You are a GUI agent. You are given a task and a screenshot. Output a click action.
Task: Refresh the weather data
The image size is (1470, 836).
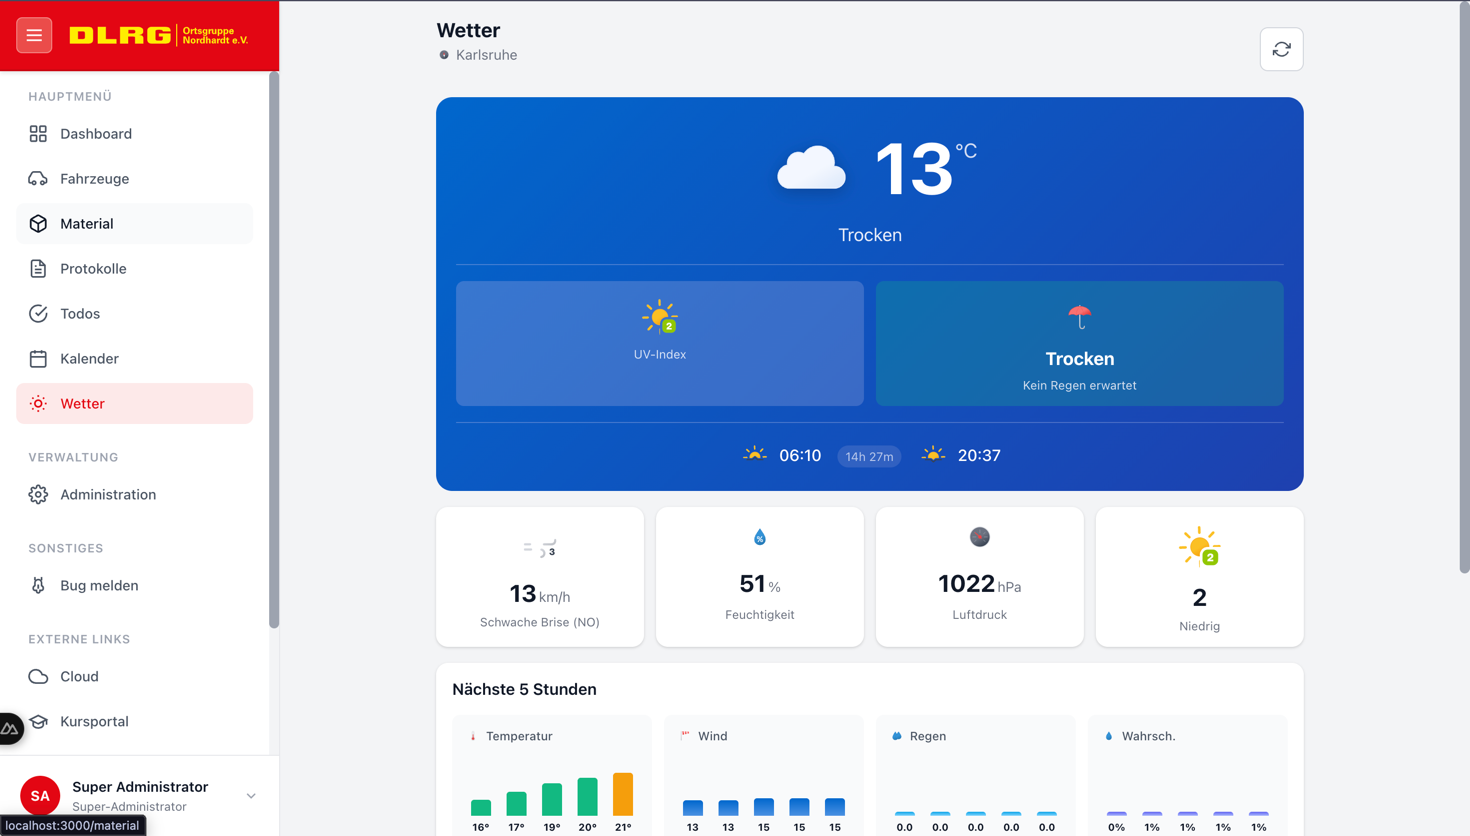coord(1281,49)
